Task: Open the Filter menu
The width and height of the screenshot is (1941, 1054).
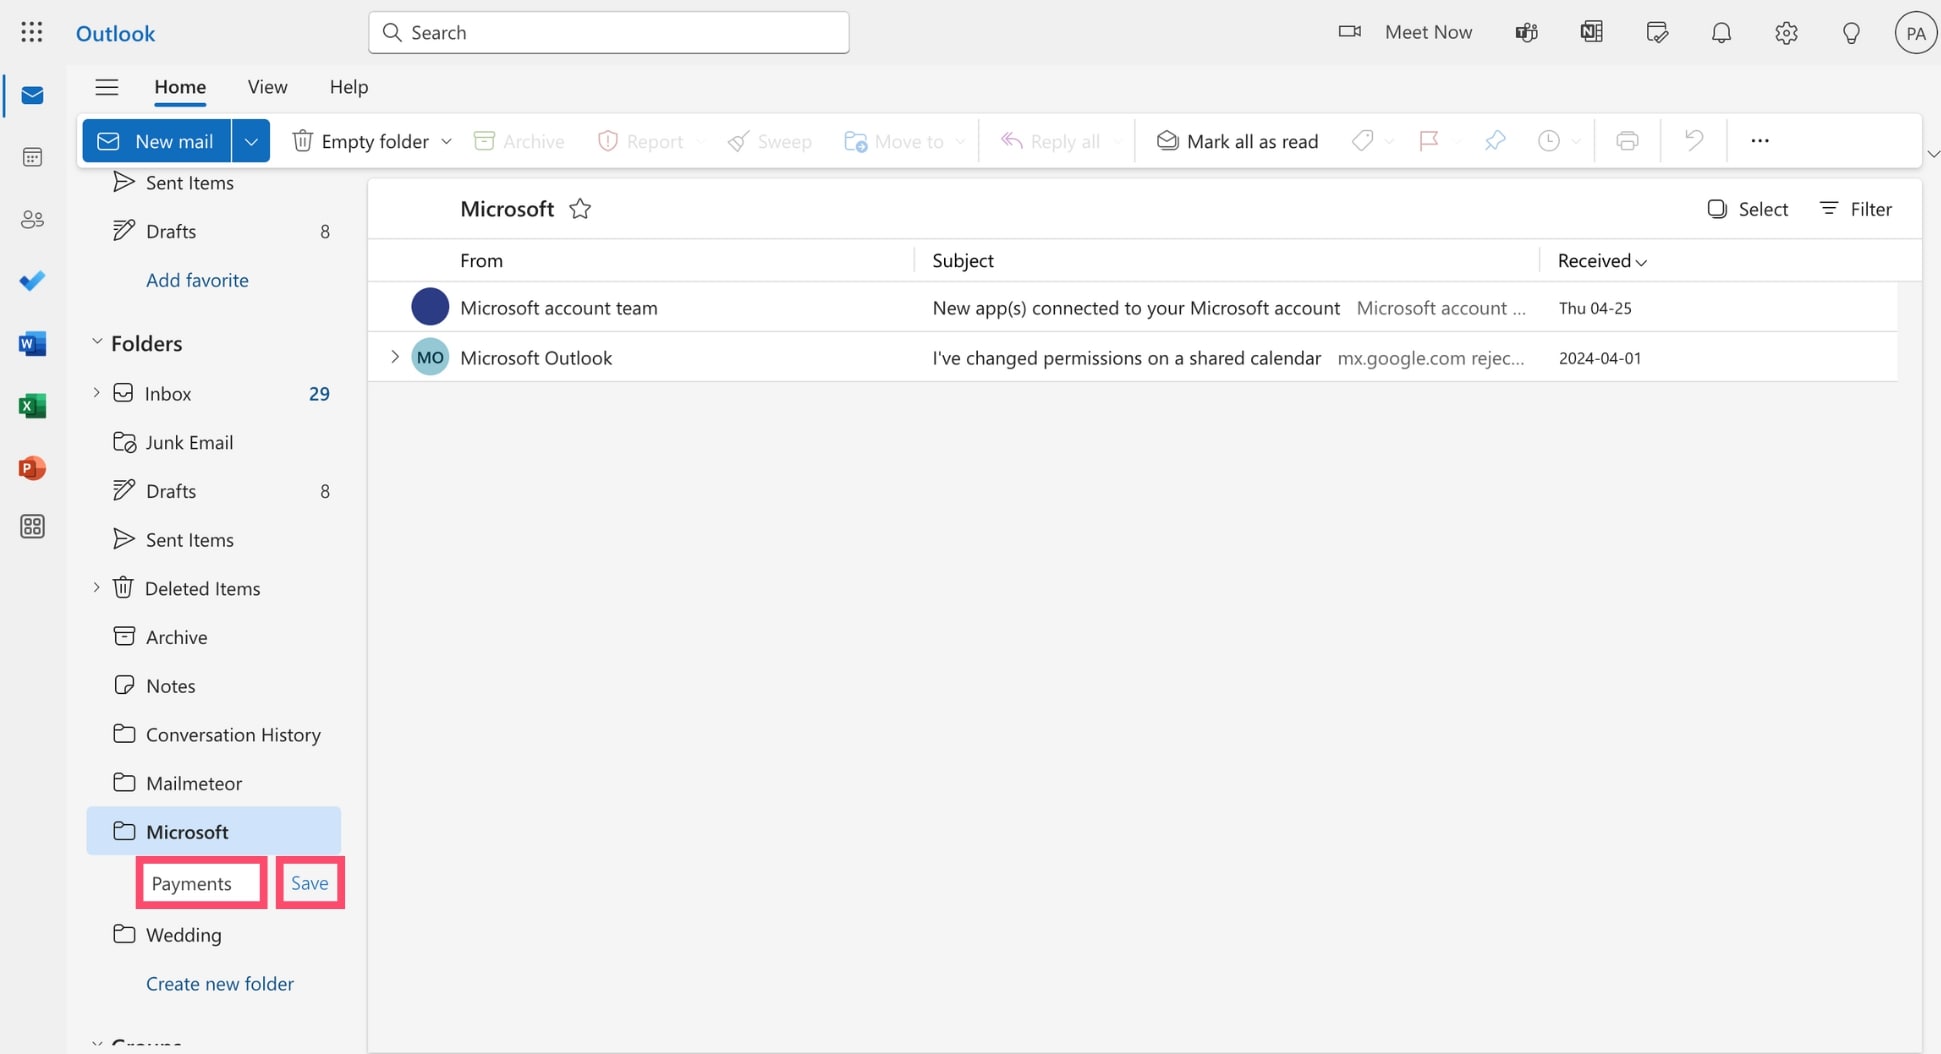Action: click(x=1856, y=209)
